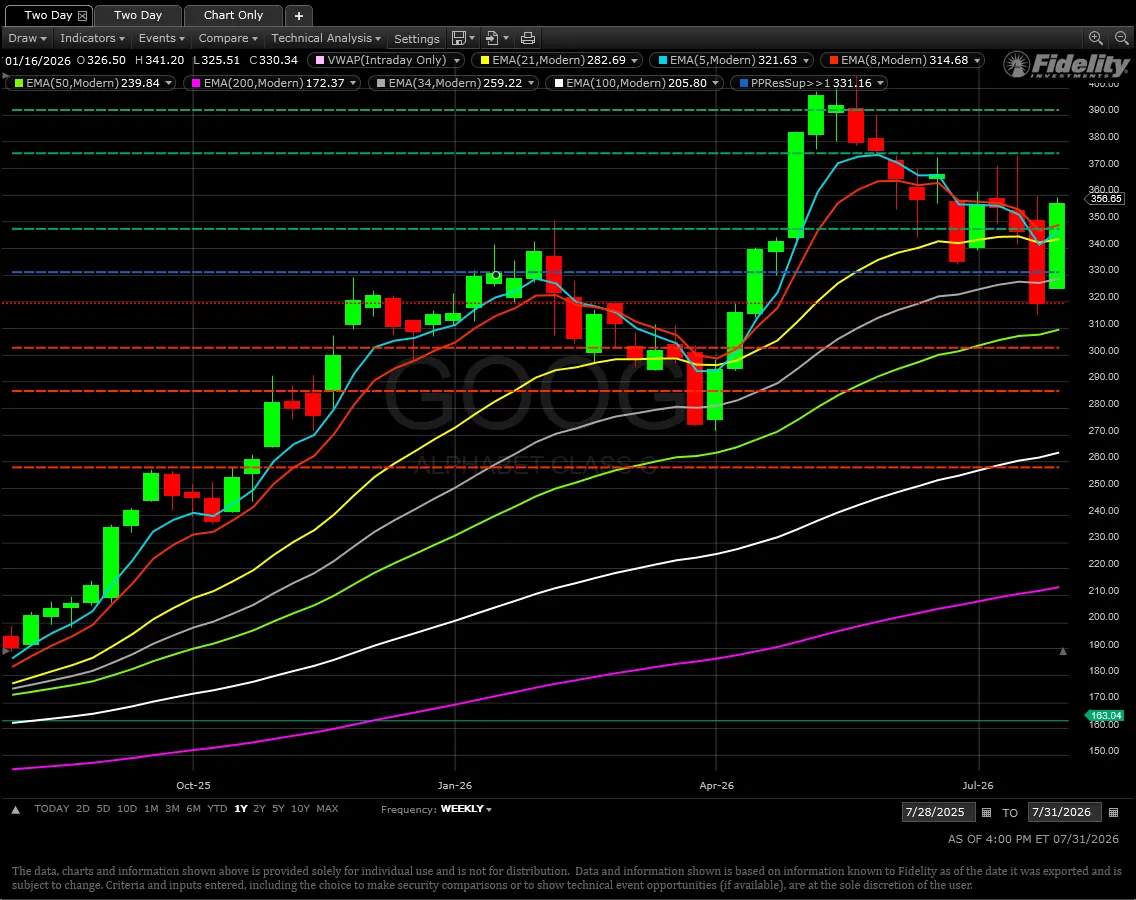Open EMA(50,Modern) indicator options arrow
The image size is (1136, 900).
pyautogui.click(x=169, y=83)
